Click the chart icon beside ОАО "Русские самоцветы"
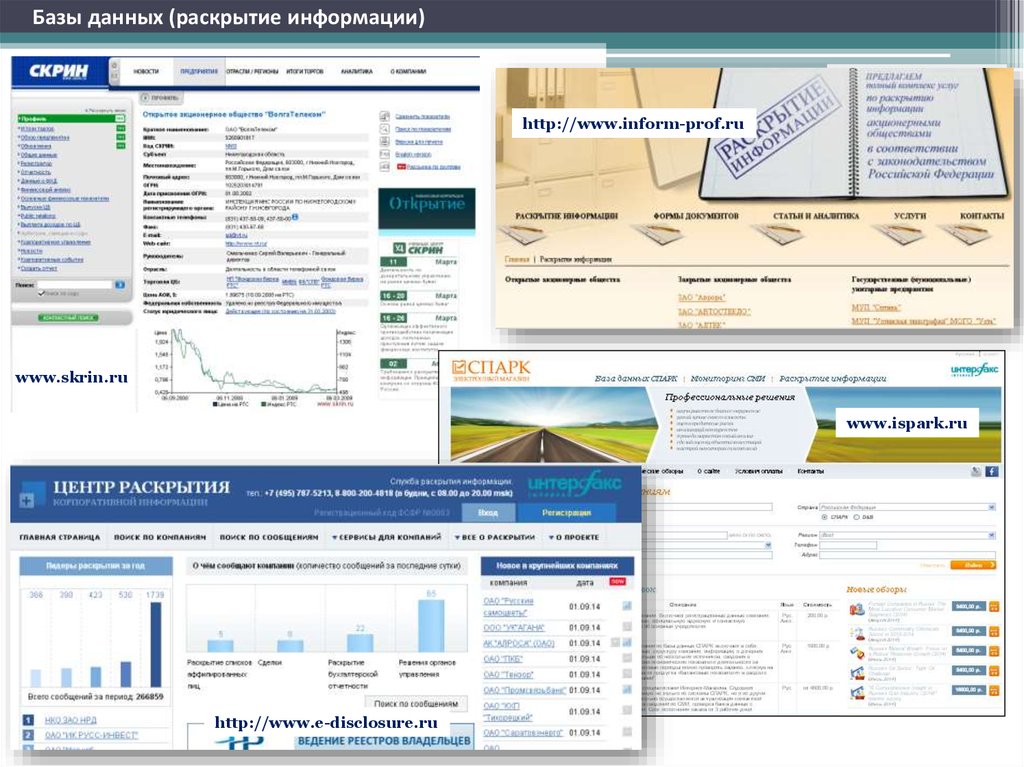Viewport: 1024px width, 767px height. coord(627,606)
